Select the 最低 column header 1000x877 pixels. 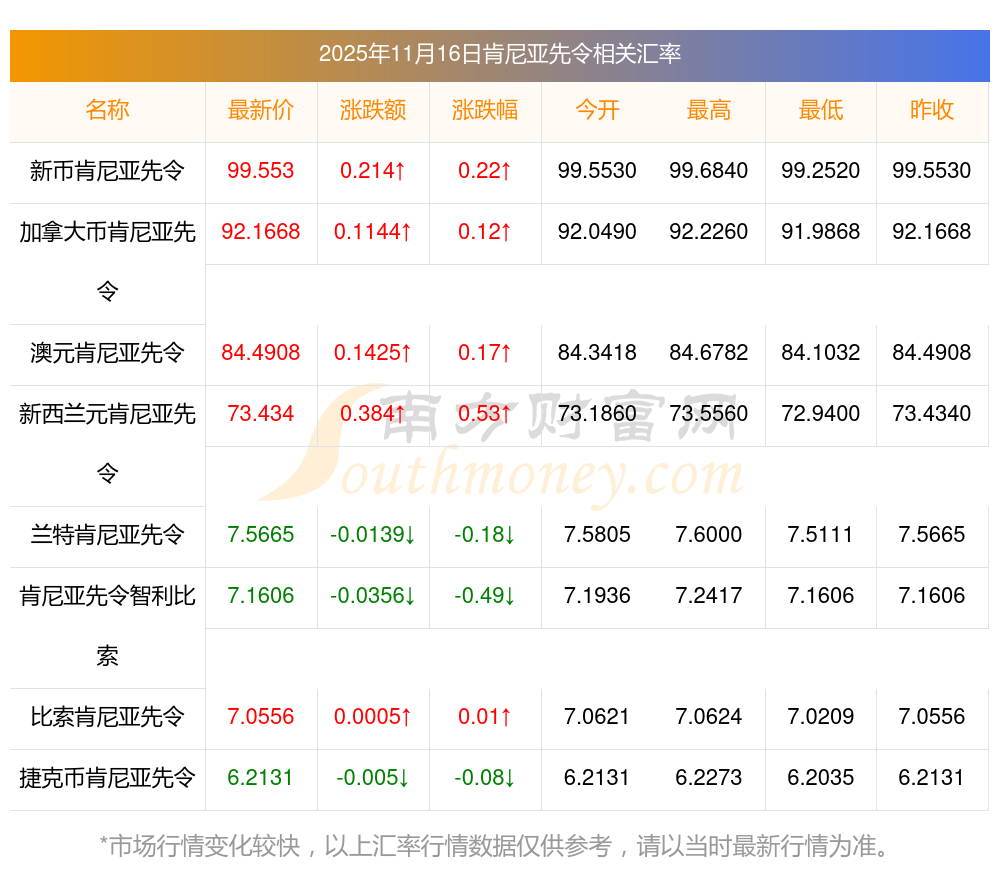[821, 111]
